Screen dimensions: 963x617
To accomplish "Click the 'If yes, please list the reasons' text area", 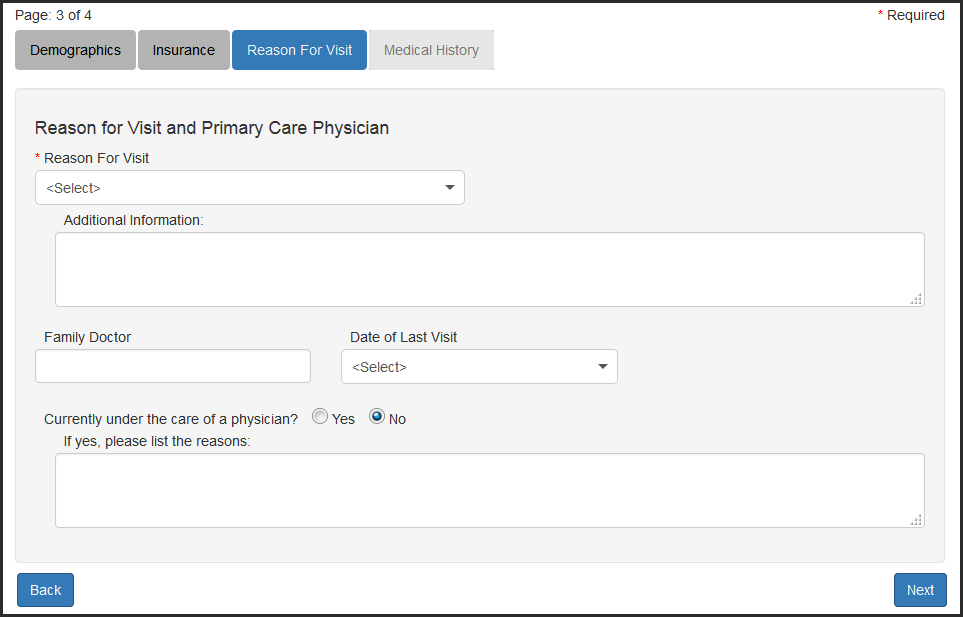I will (489, 490).
